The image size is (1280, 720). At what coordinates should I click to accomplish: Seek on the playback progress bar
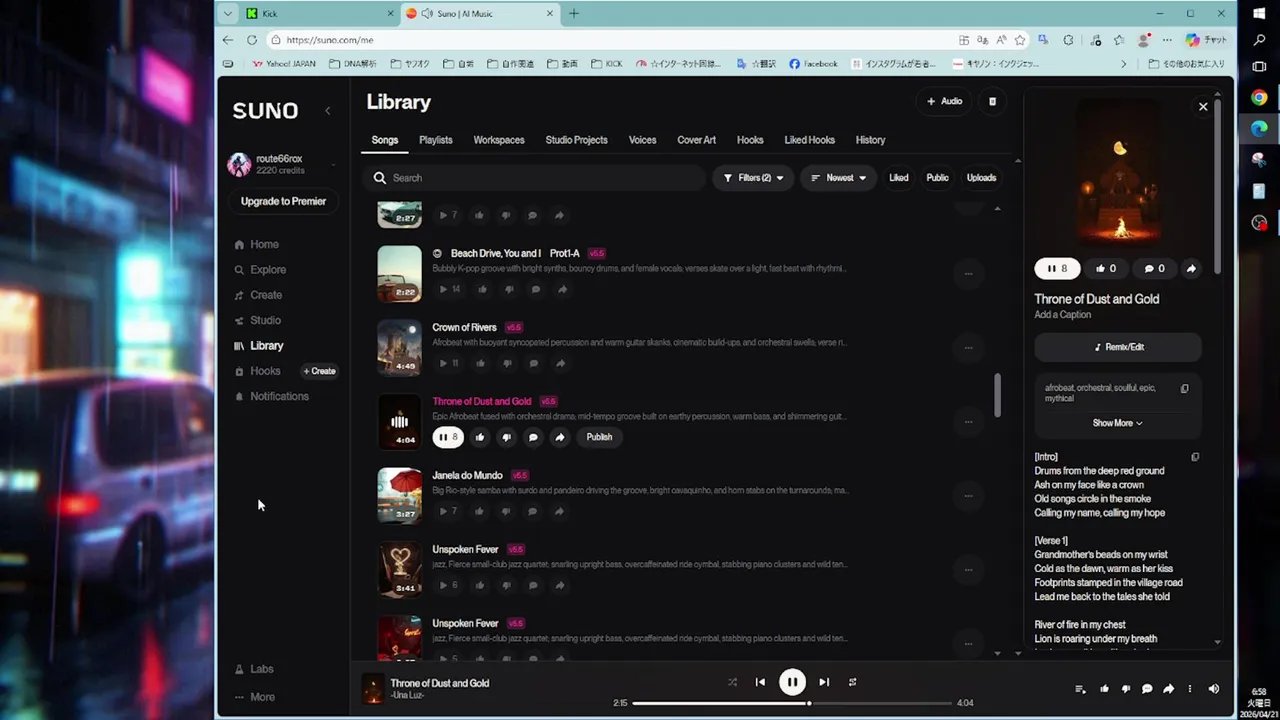coord(792,703)
